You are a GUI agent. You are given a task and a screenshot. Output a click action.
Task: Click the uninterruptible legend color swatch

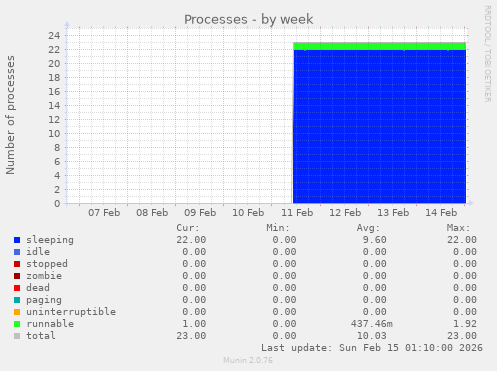coord(17,312)
